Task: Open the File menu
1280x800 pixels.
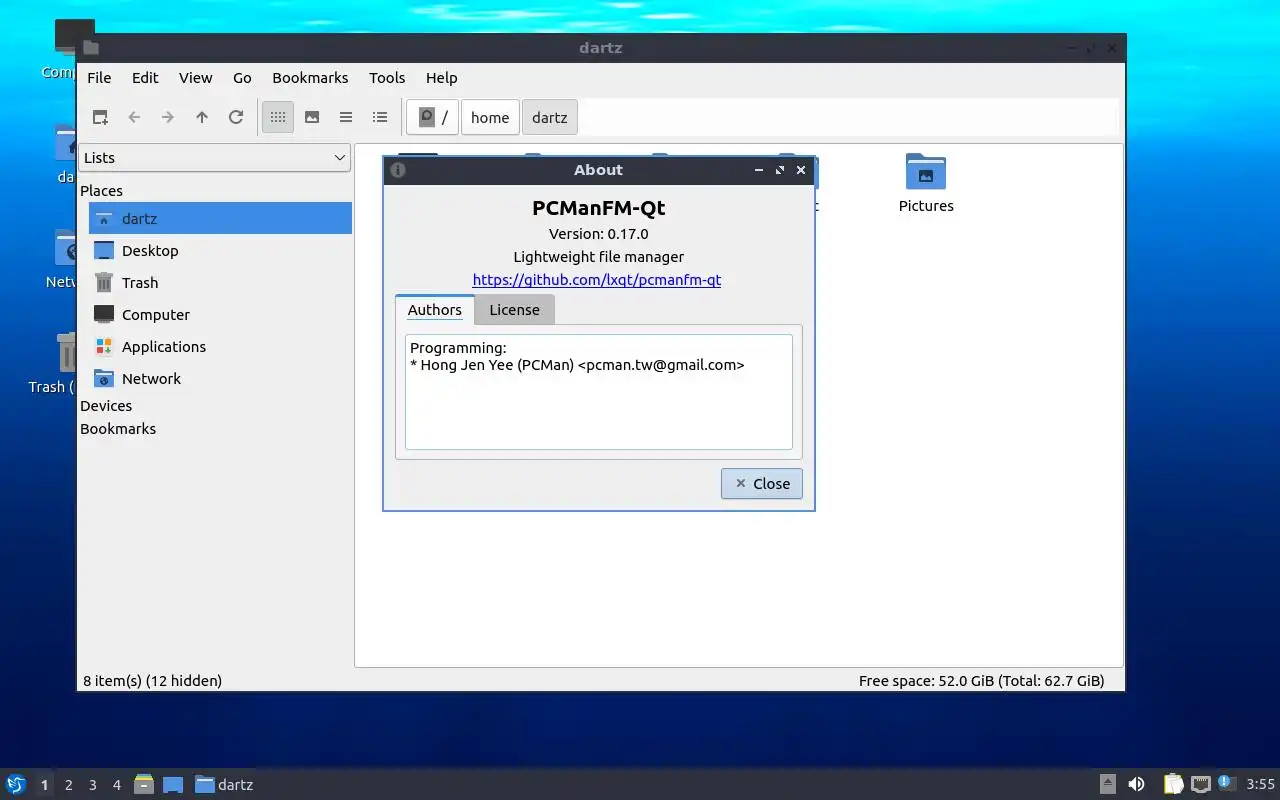Action: click(99, 78)
